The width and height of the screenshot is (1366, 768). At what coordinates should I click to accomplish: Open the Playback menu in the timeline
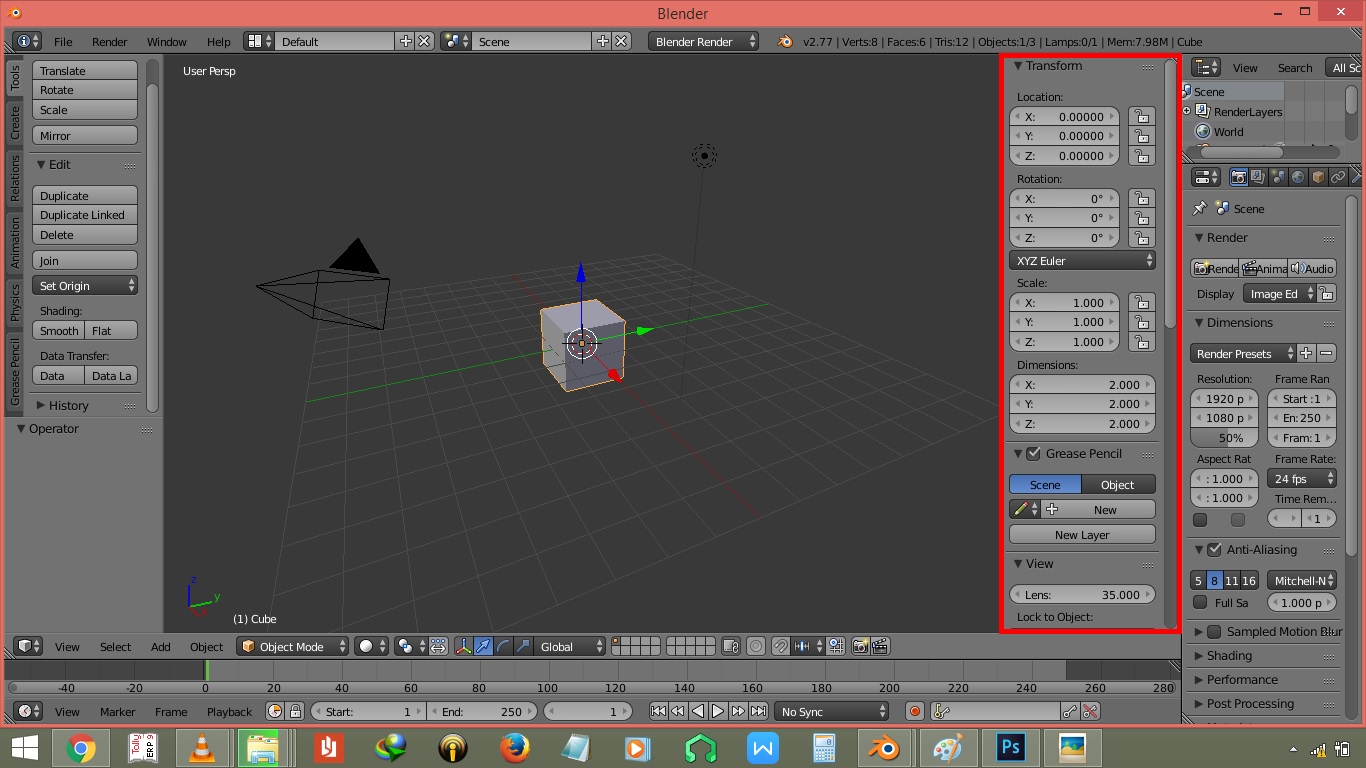[x=229, y=711]
